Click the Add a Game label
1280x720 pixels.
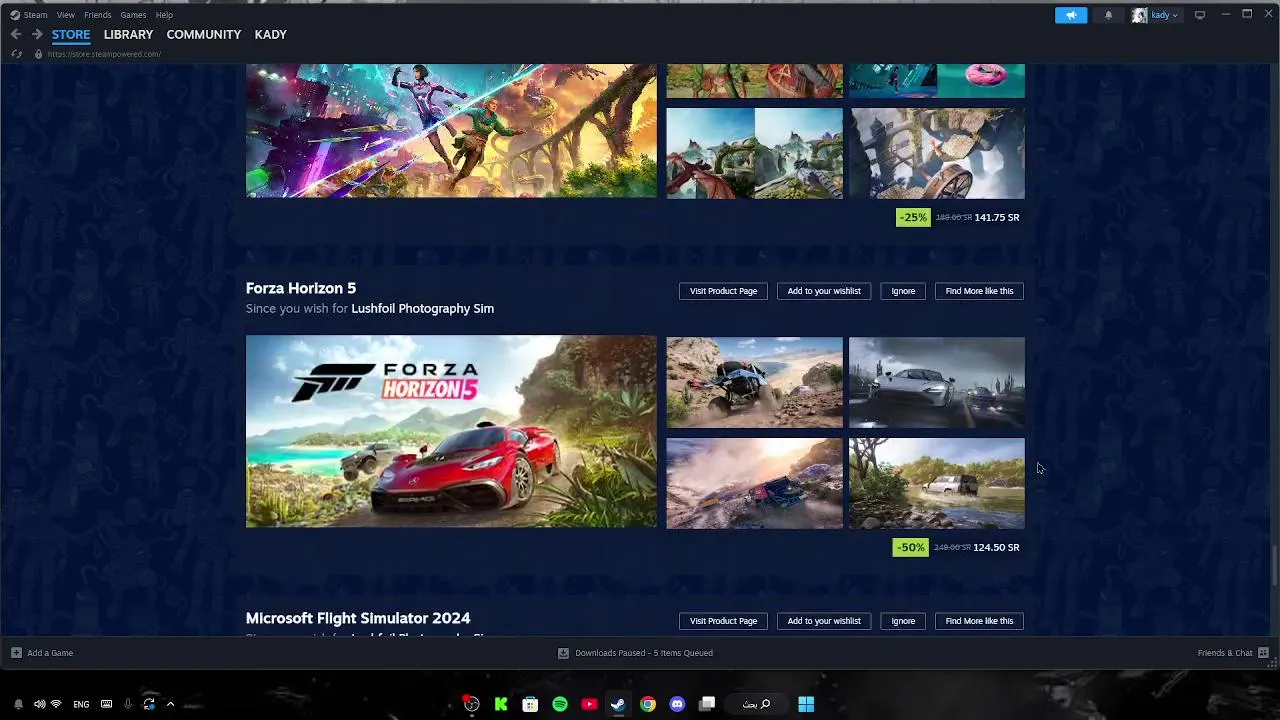coord(50,653)
